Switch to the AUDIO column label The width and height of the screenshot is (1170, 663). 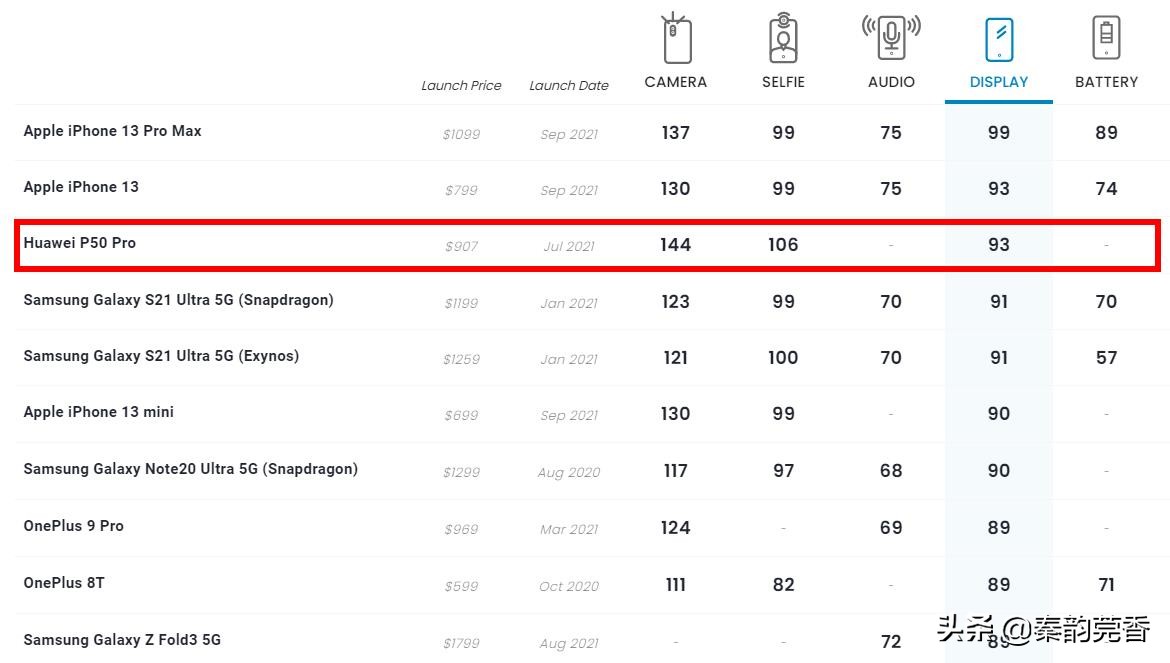891,82
